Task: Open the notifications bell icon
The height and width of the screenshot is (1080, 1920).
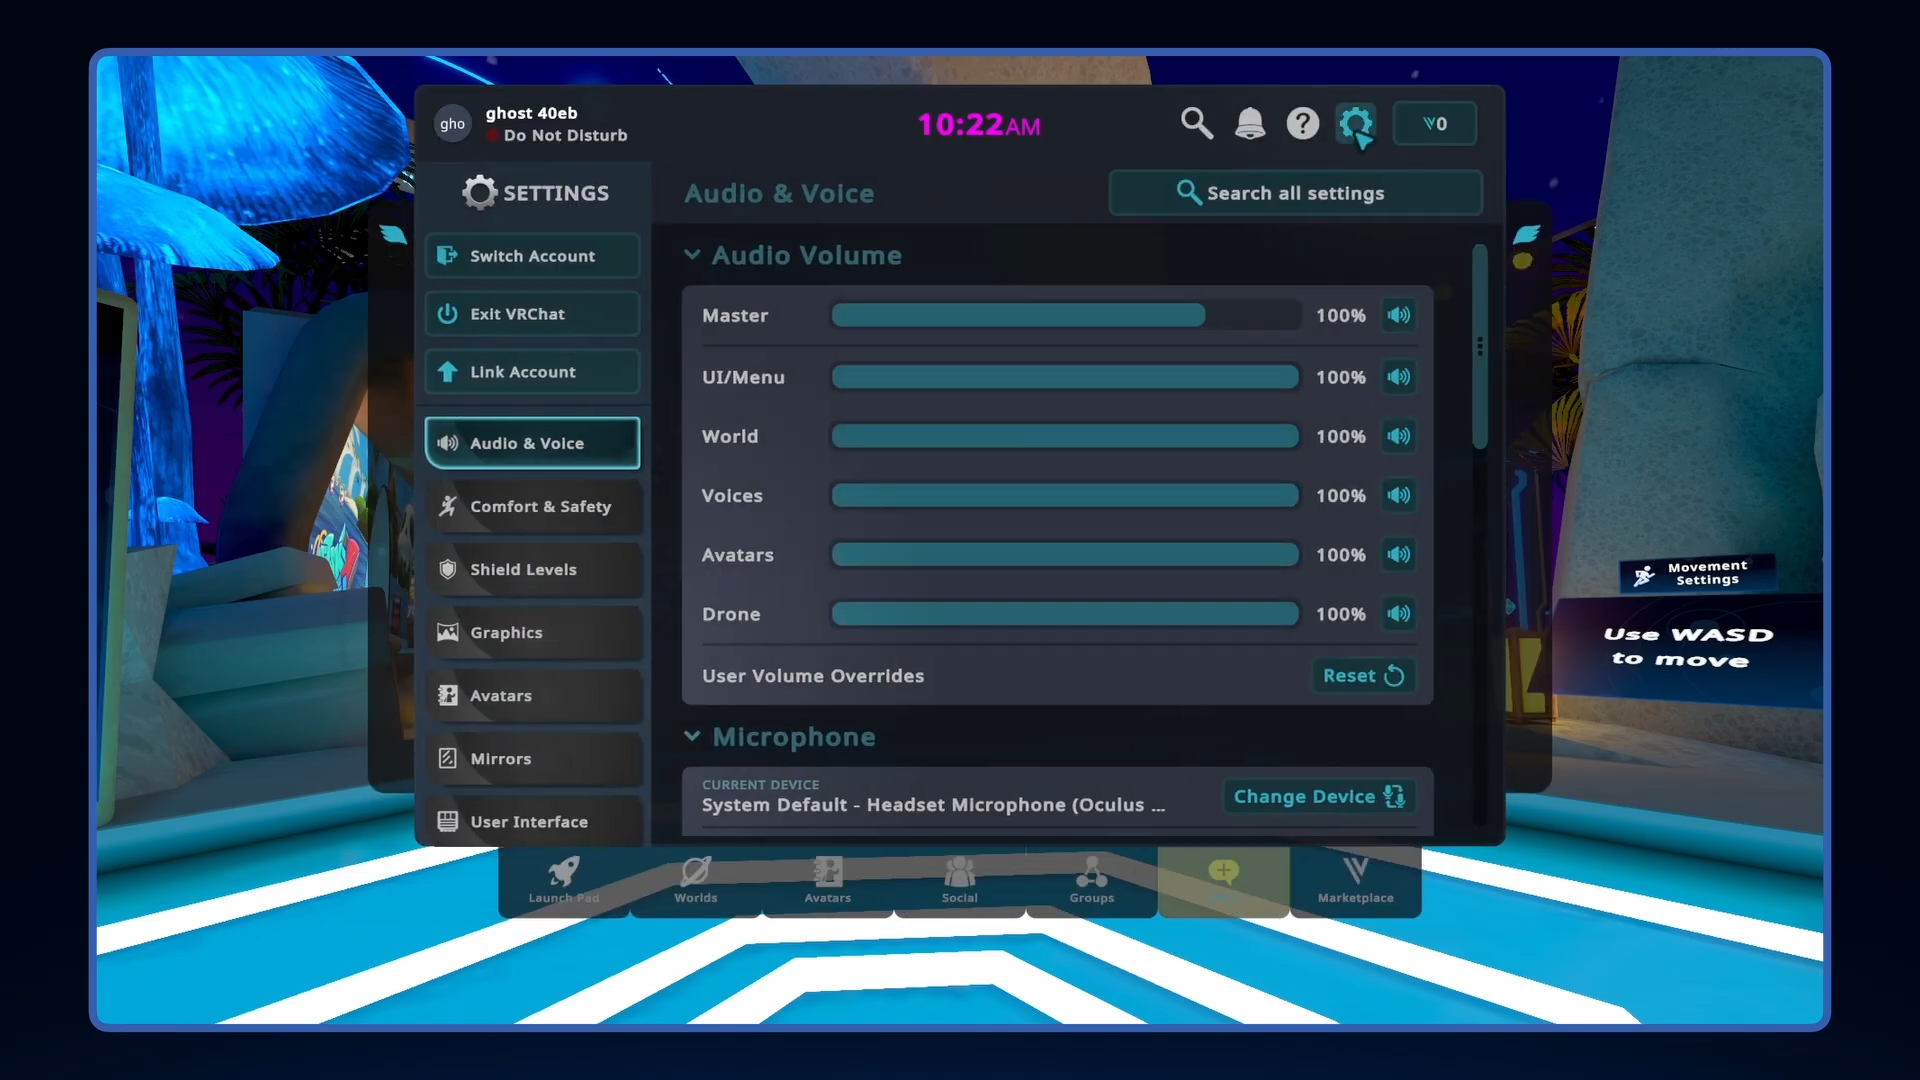Action: point(1249,123)
